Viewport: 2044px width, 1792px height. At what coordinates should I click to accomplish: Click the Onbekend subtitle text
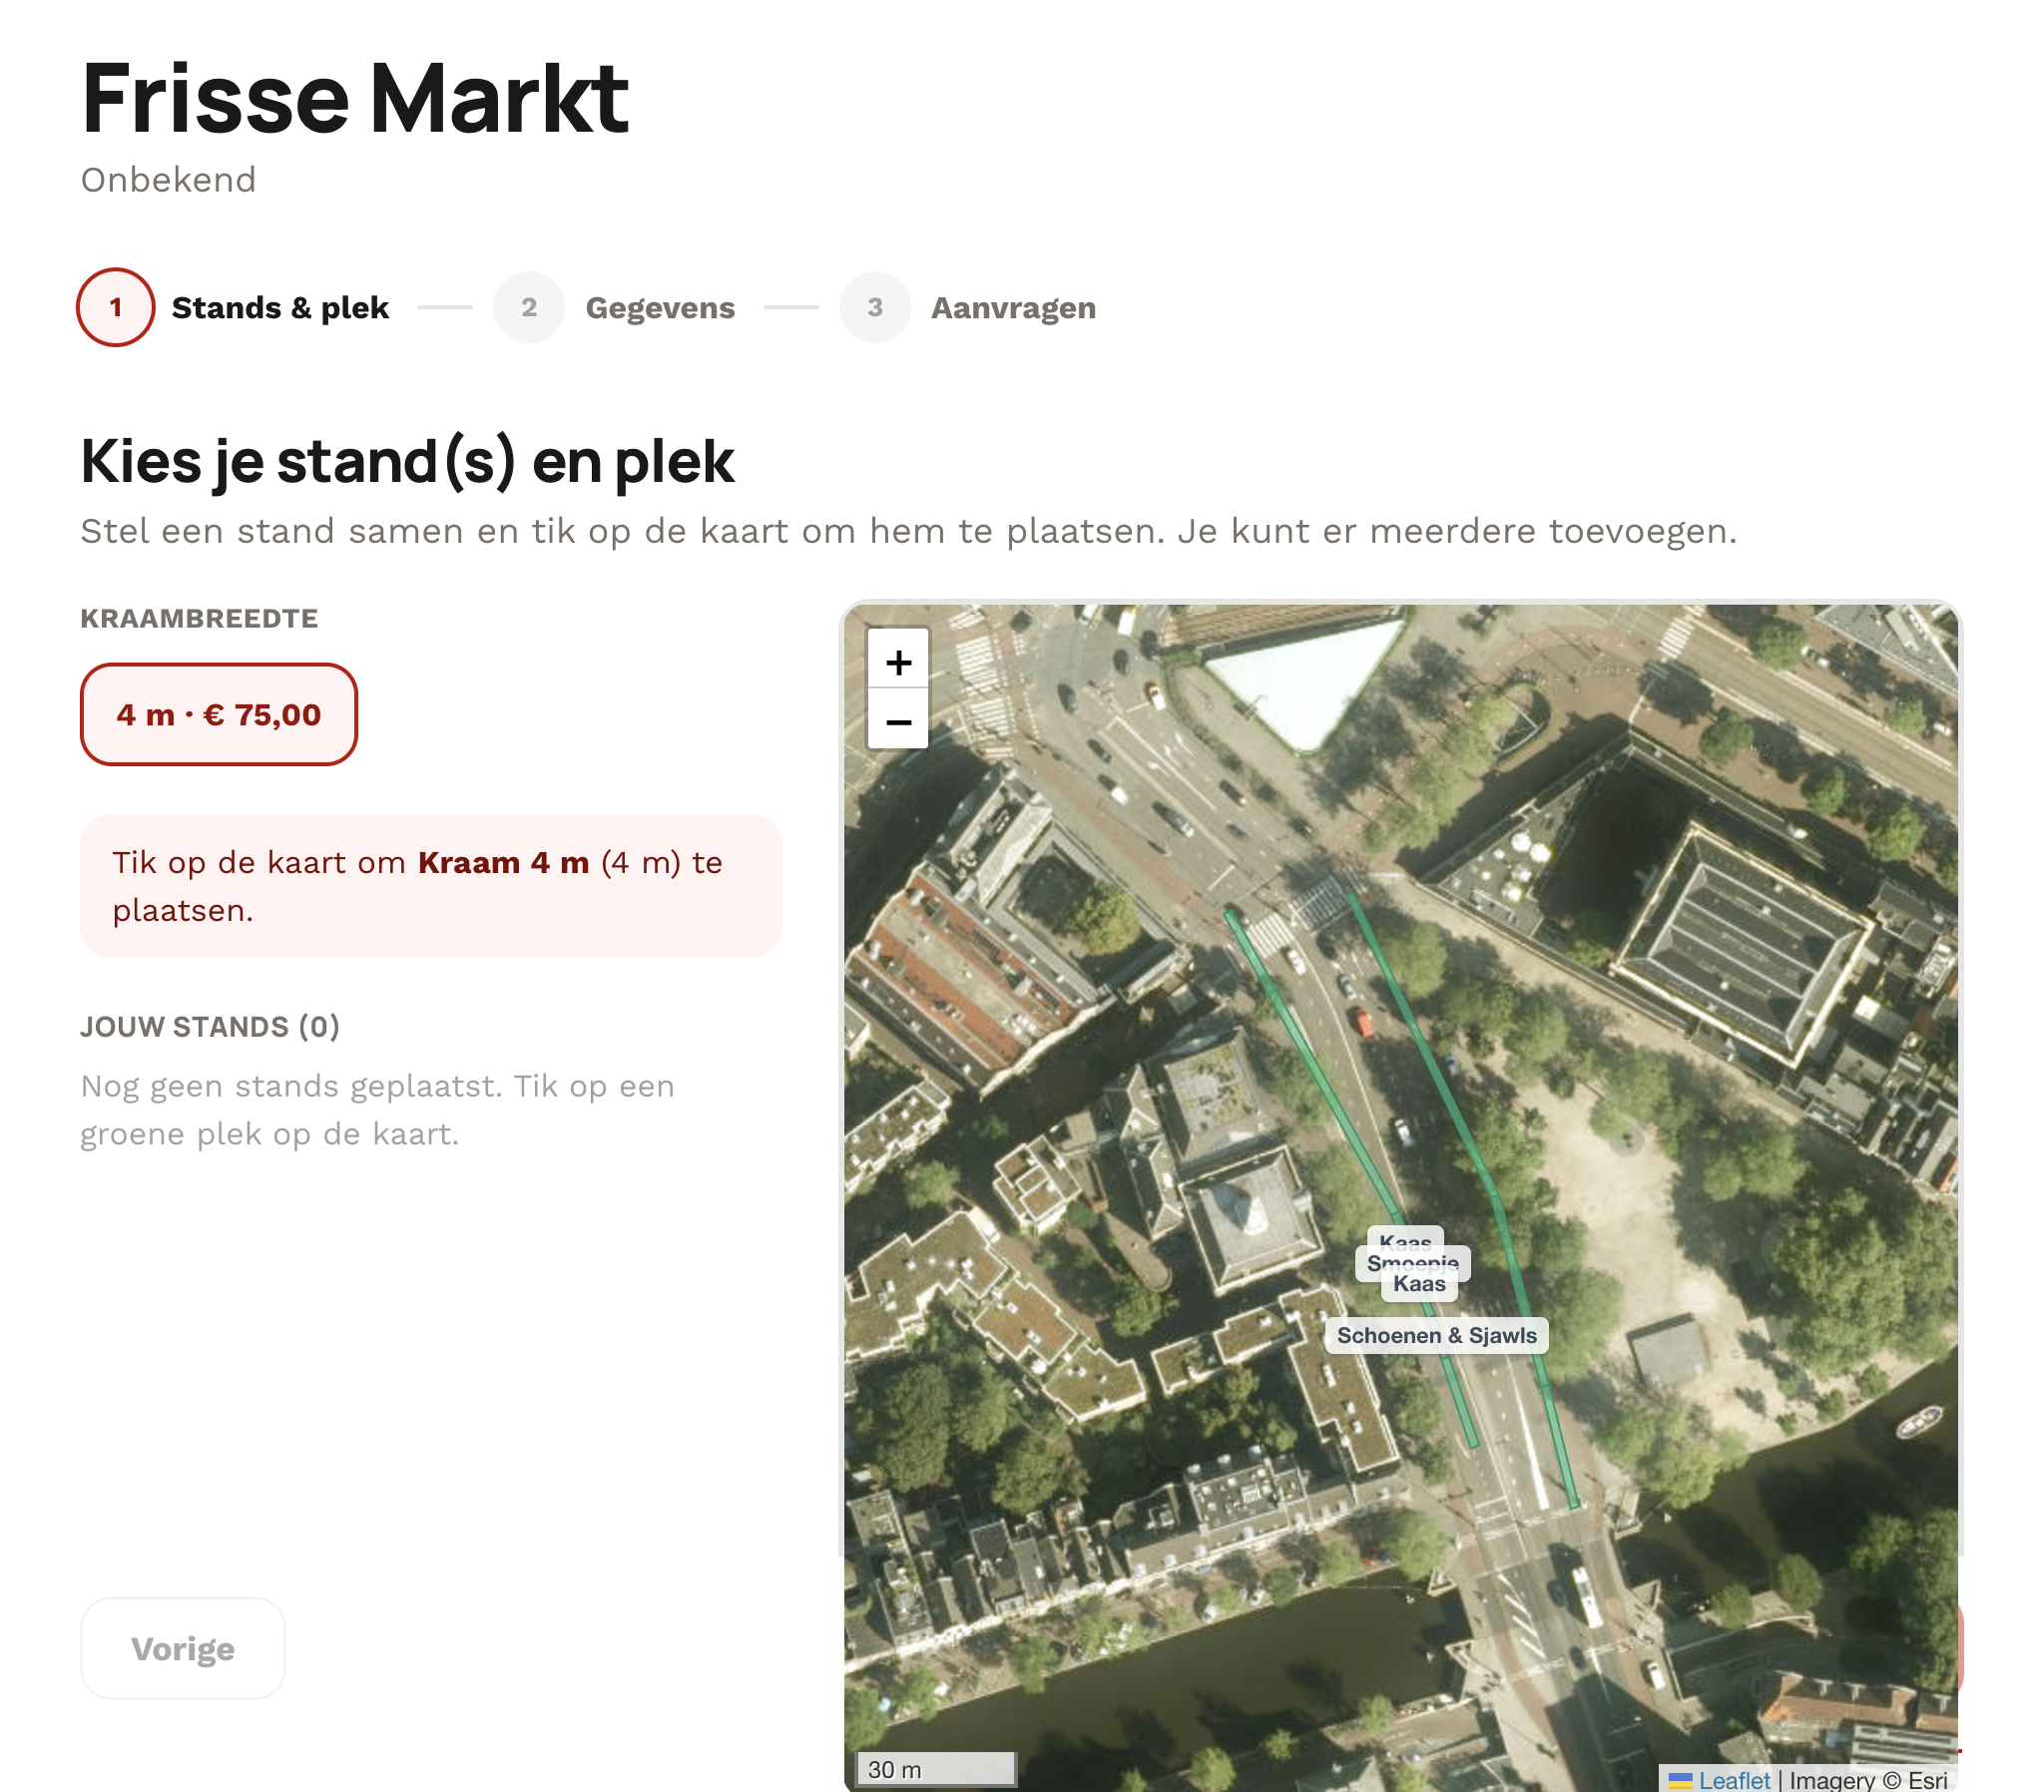point(168,180)
